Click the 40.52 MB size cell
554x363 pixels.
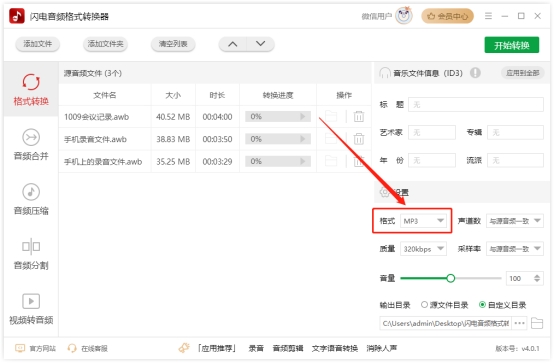[x=173, y=117]
